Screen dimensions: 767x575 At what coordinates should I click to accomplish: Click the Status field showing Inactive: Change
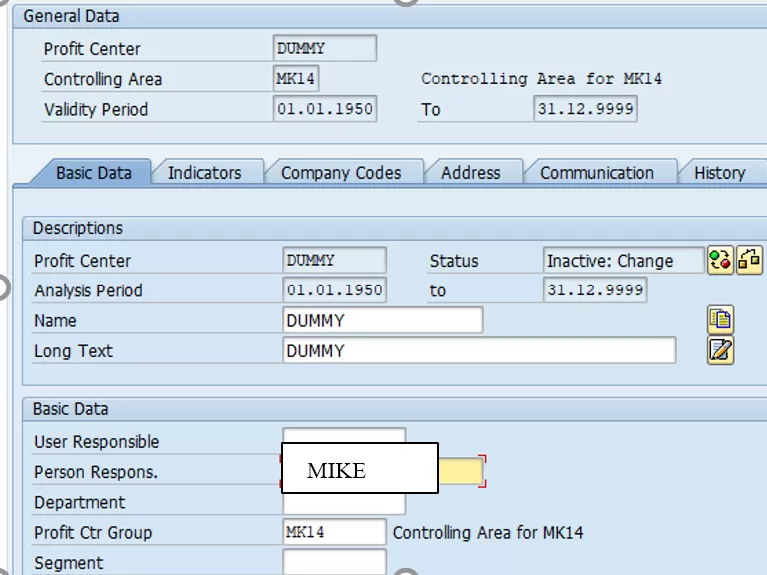623,261
